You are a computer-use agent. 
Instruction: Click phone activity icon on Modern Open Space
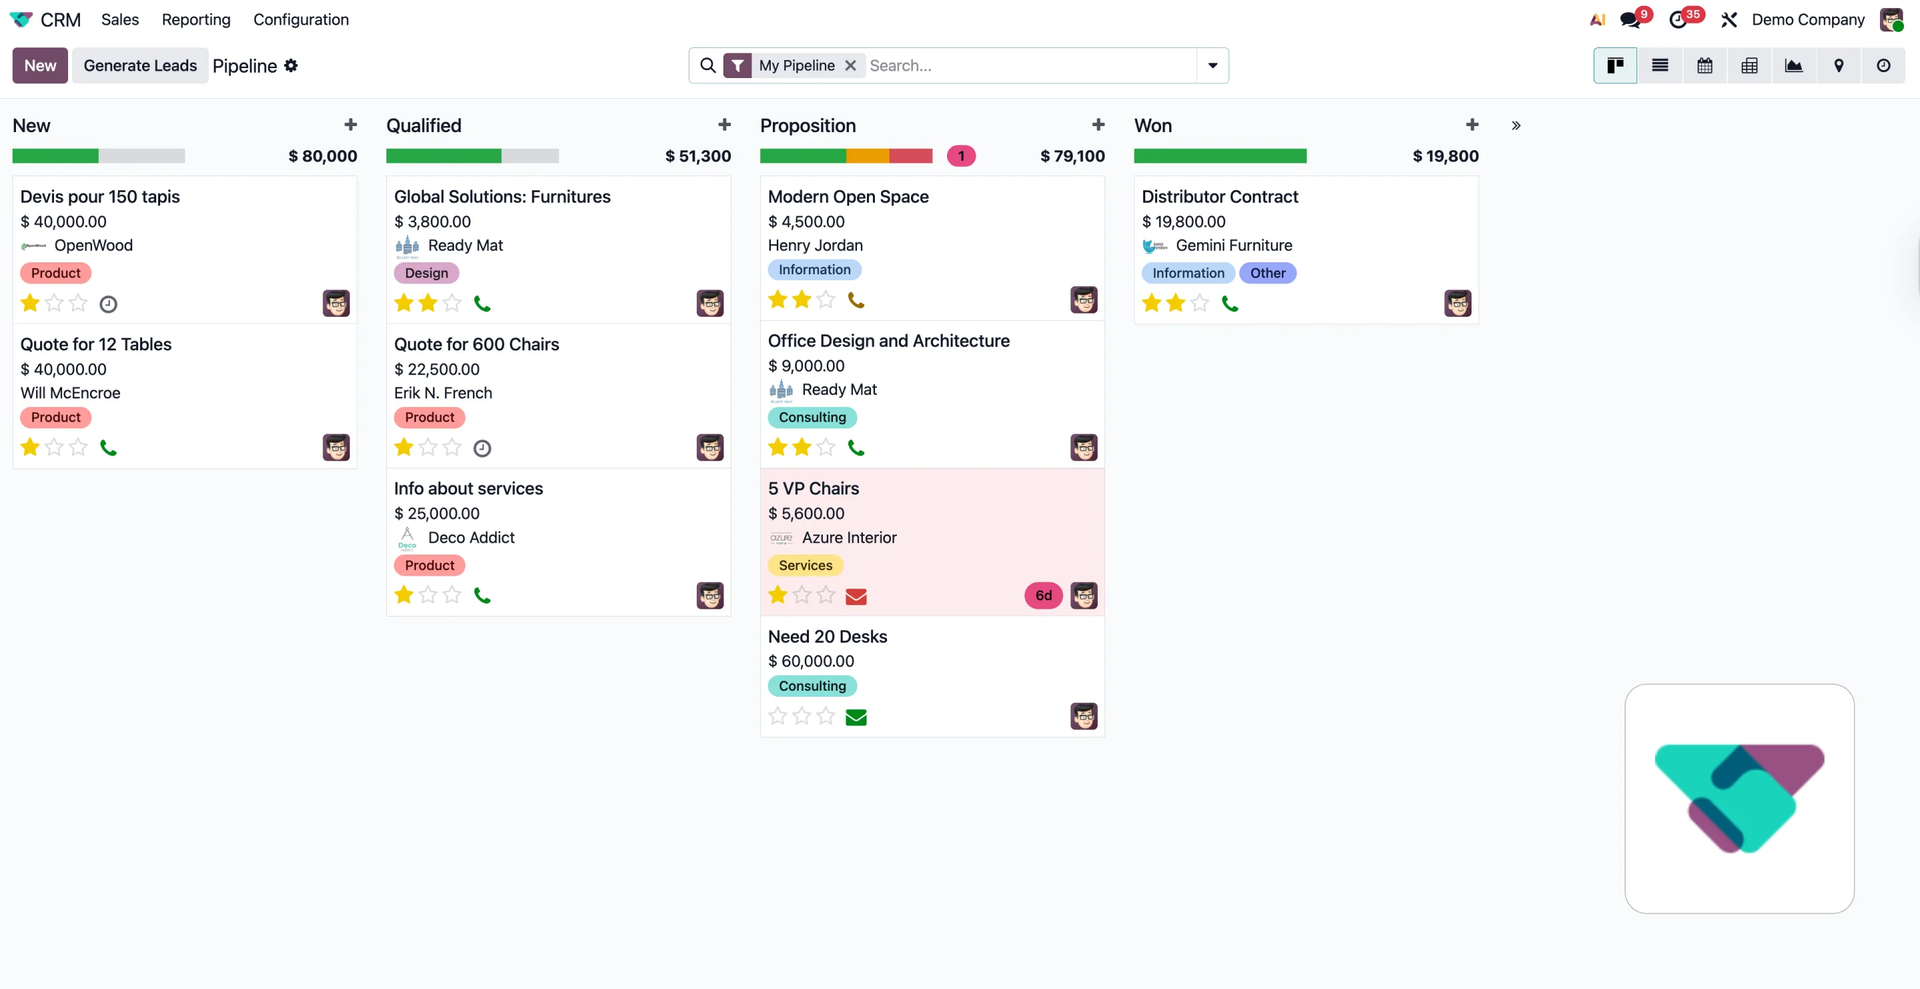click(x=856, y=300)
